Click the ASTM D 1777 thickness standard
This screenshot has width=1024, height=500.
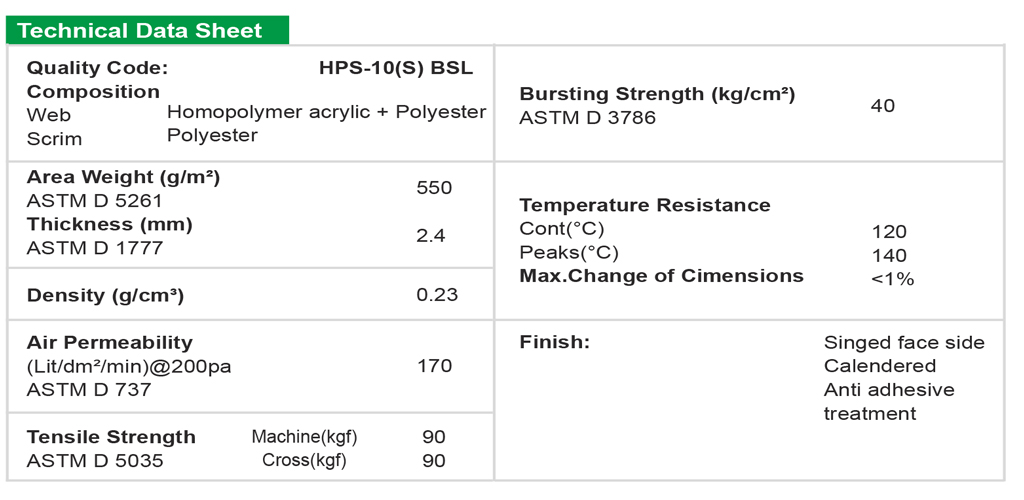coord(94,248)
